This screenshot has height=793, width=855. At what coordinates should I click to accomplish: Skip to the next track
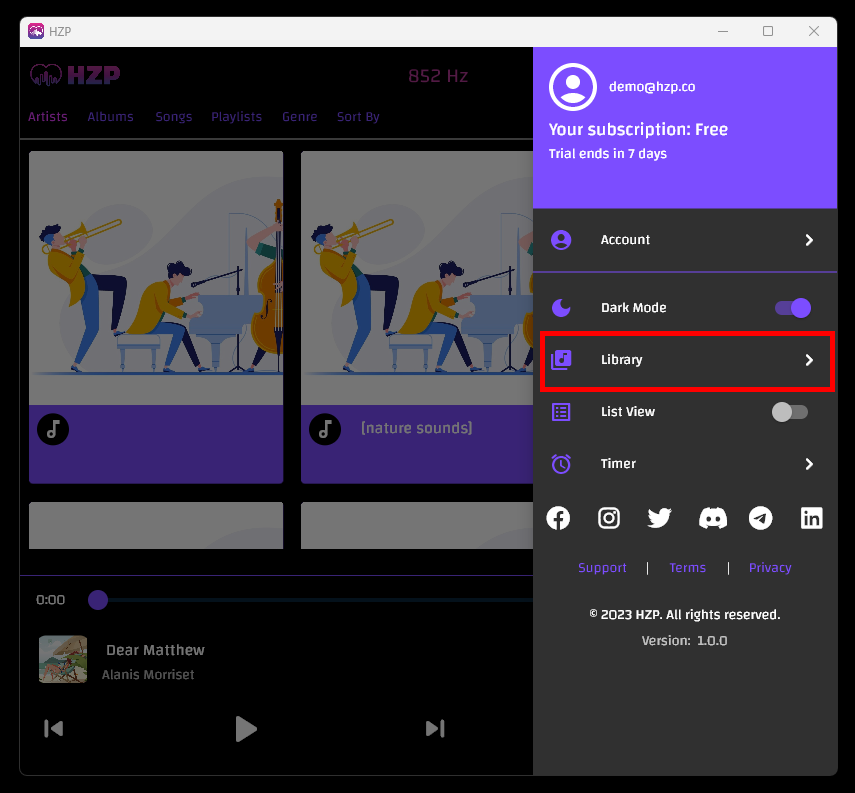[x=435, y=729]
